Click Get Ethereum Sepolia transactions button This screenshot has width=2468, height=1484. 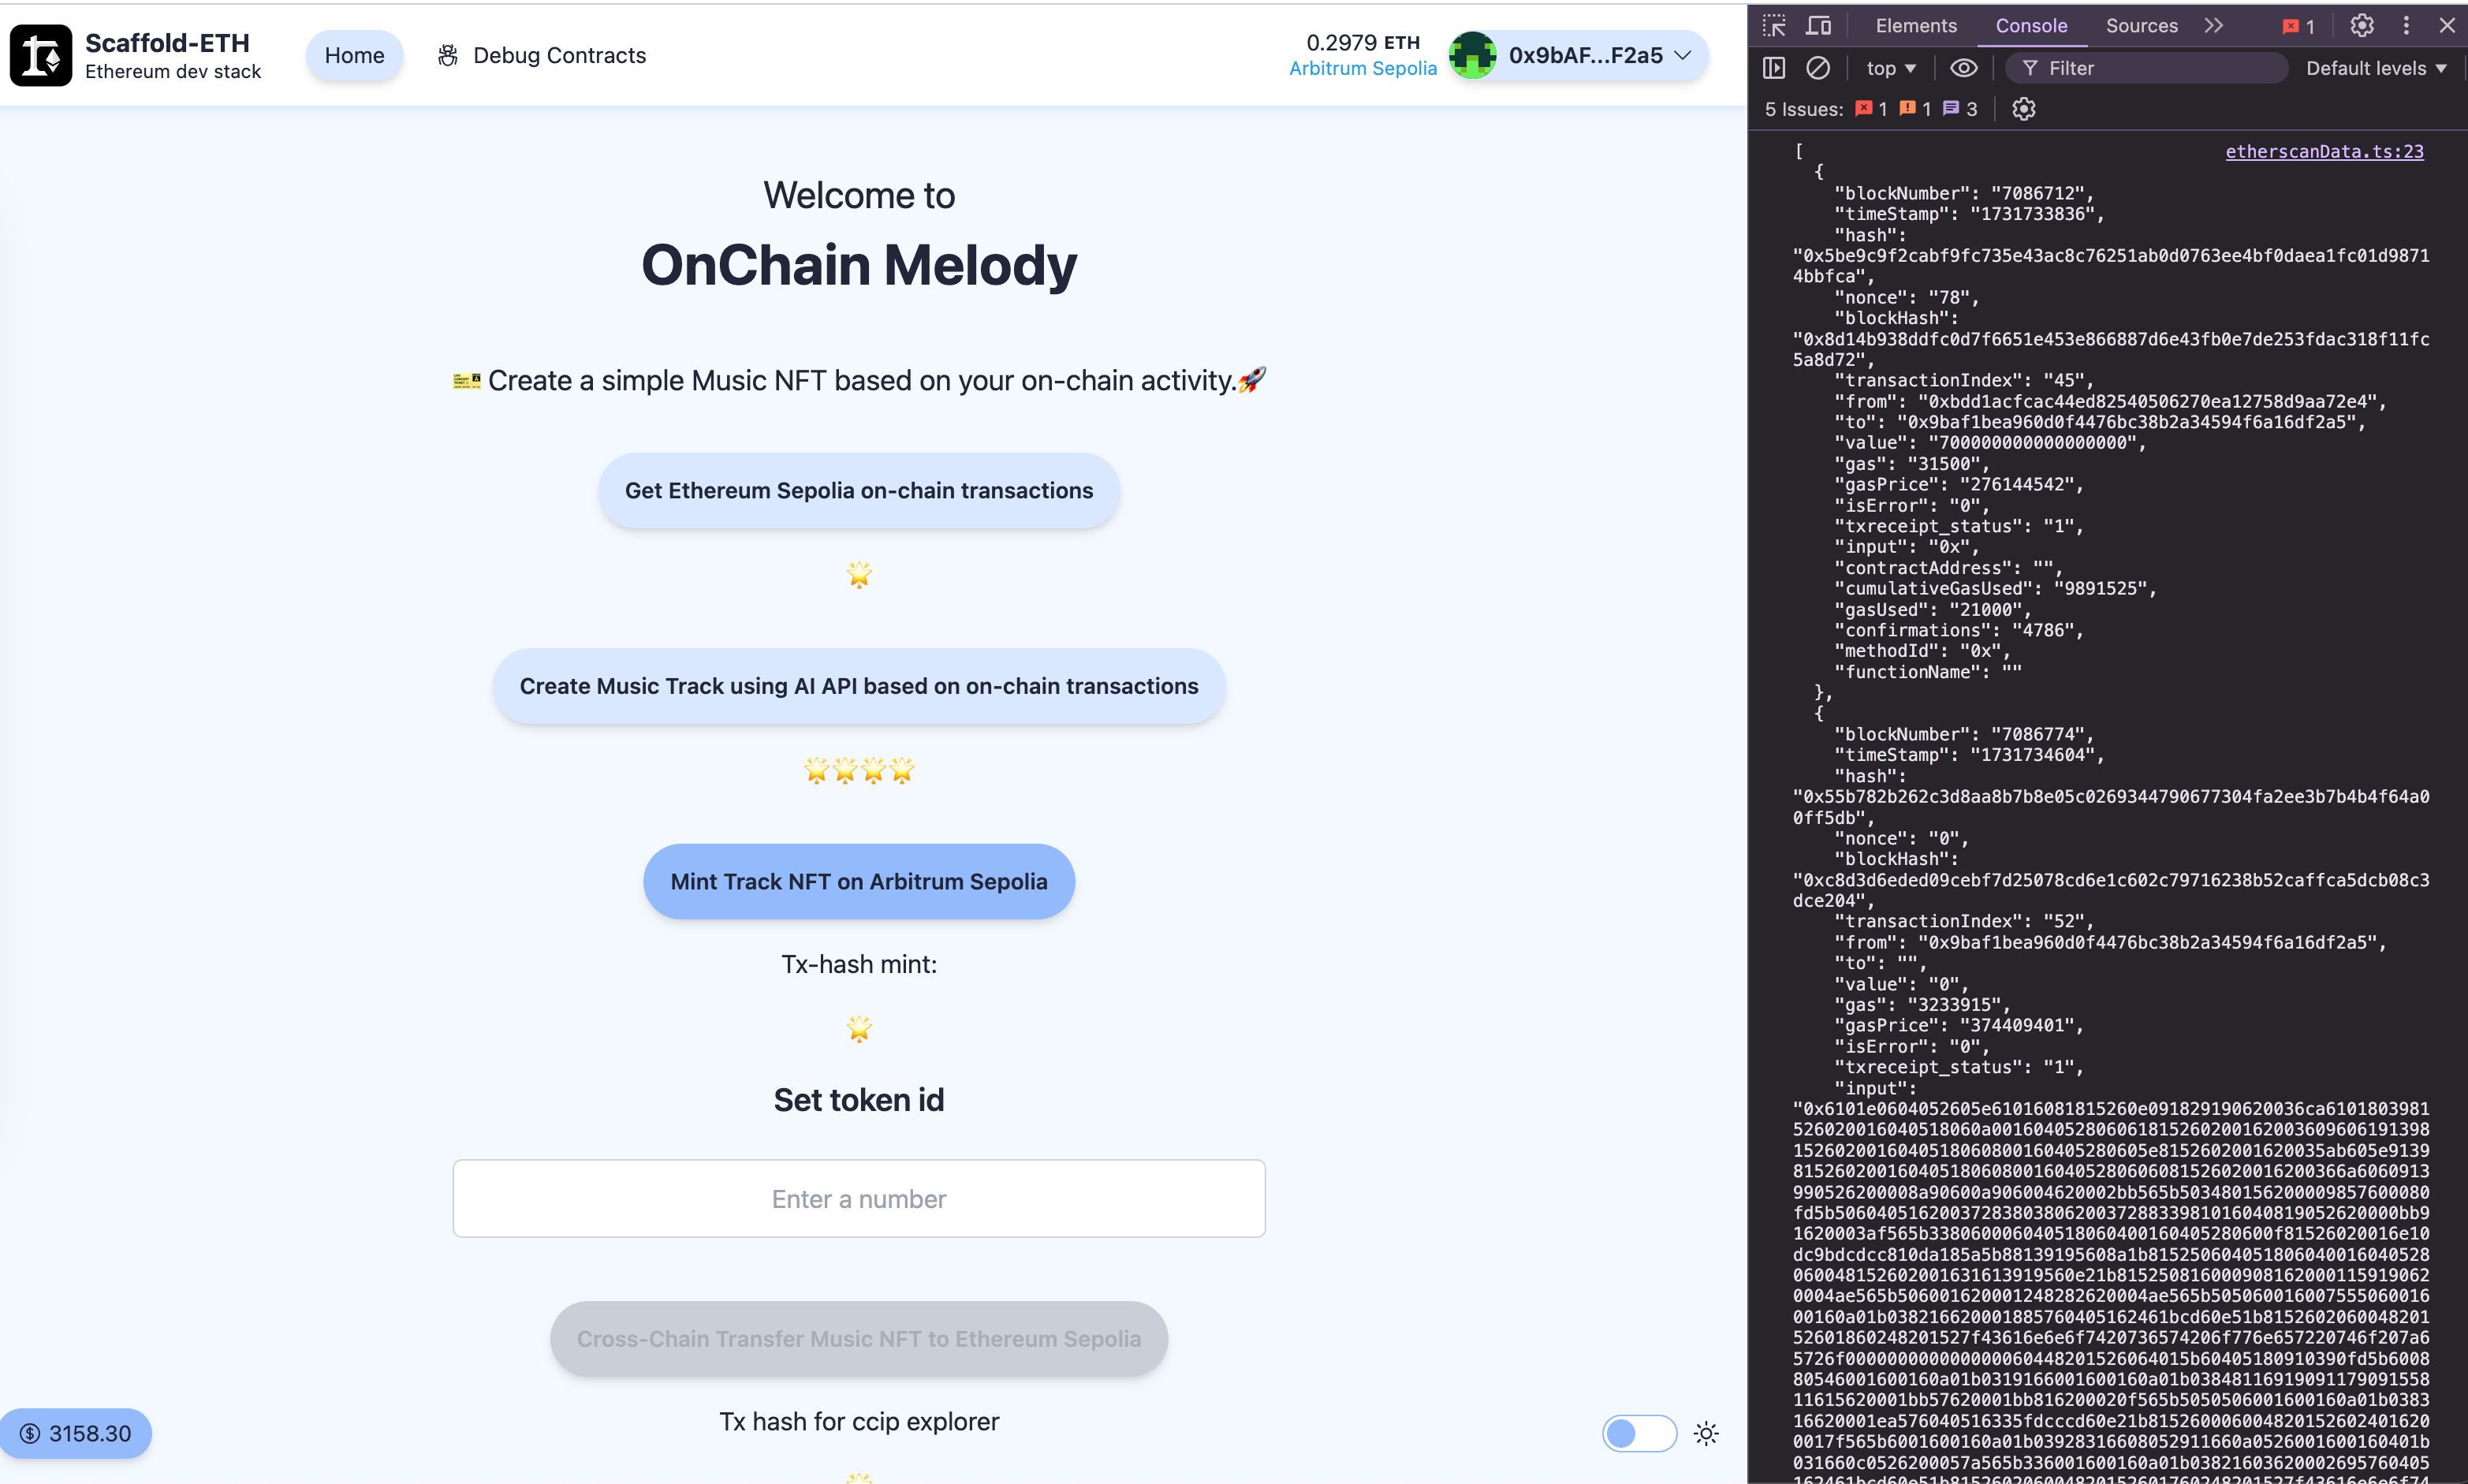859,490
